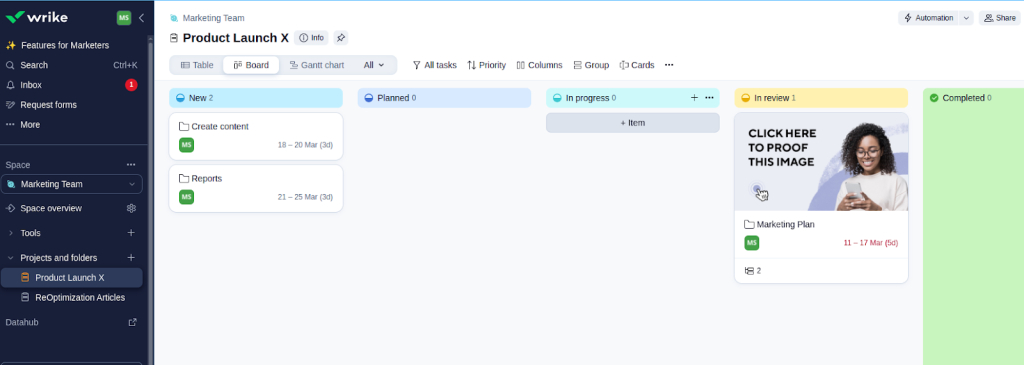Click the Automation button
Image resolution: width=1024 pixels, height=365 pixels.
point(928,18)
